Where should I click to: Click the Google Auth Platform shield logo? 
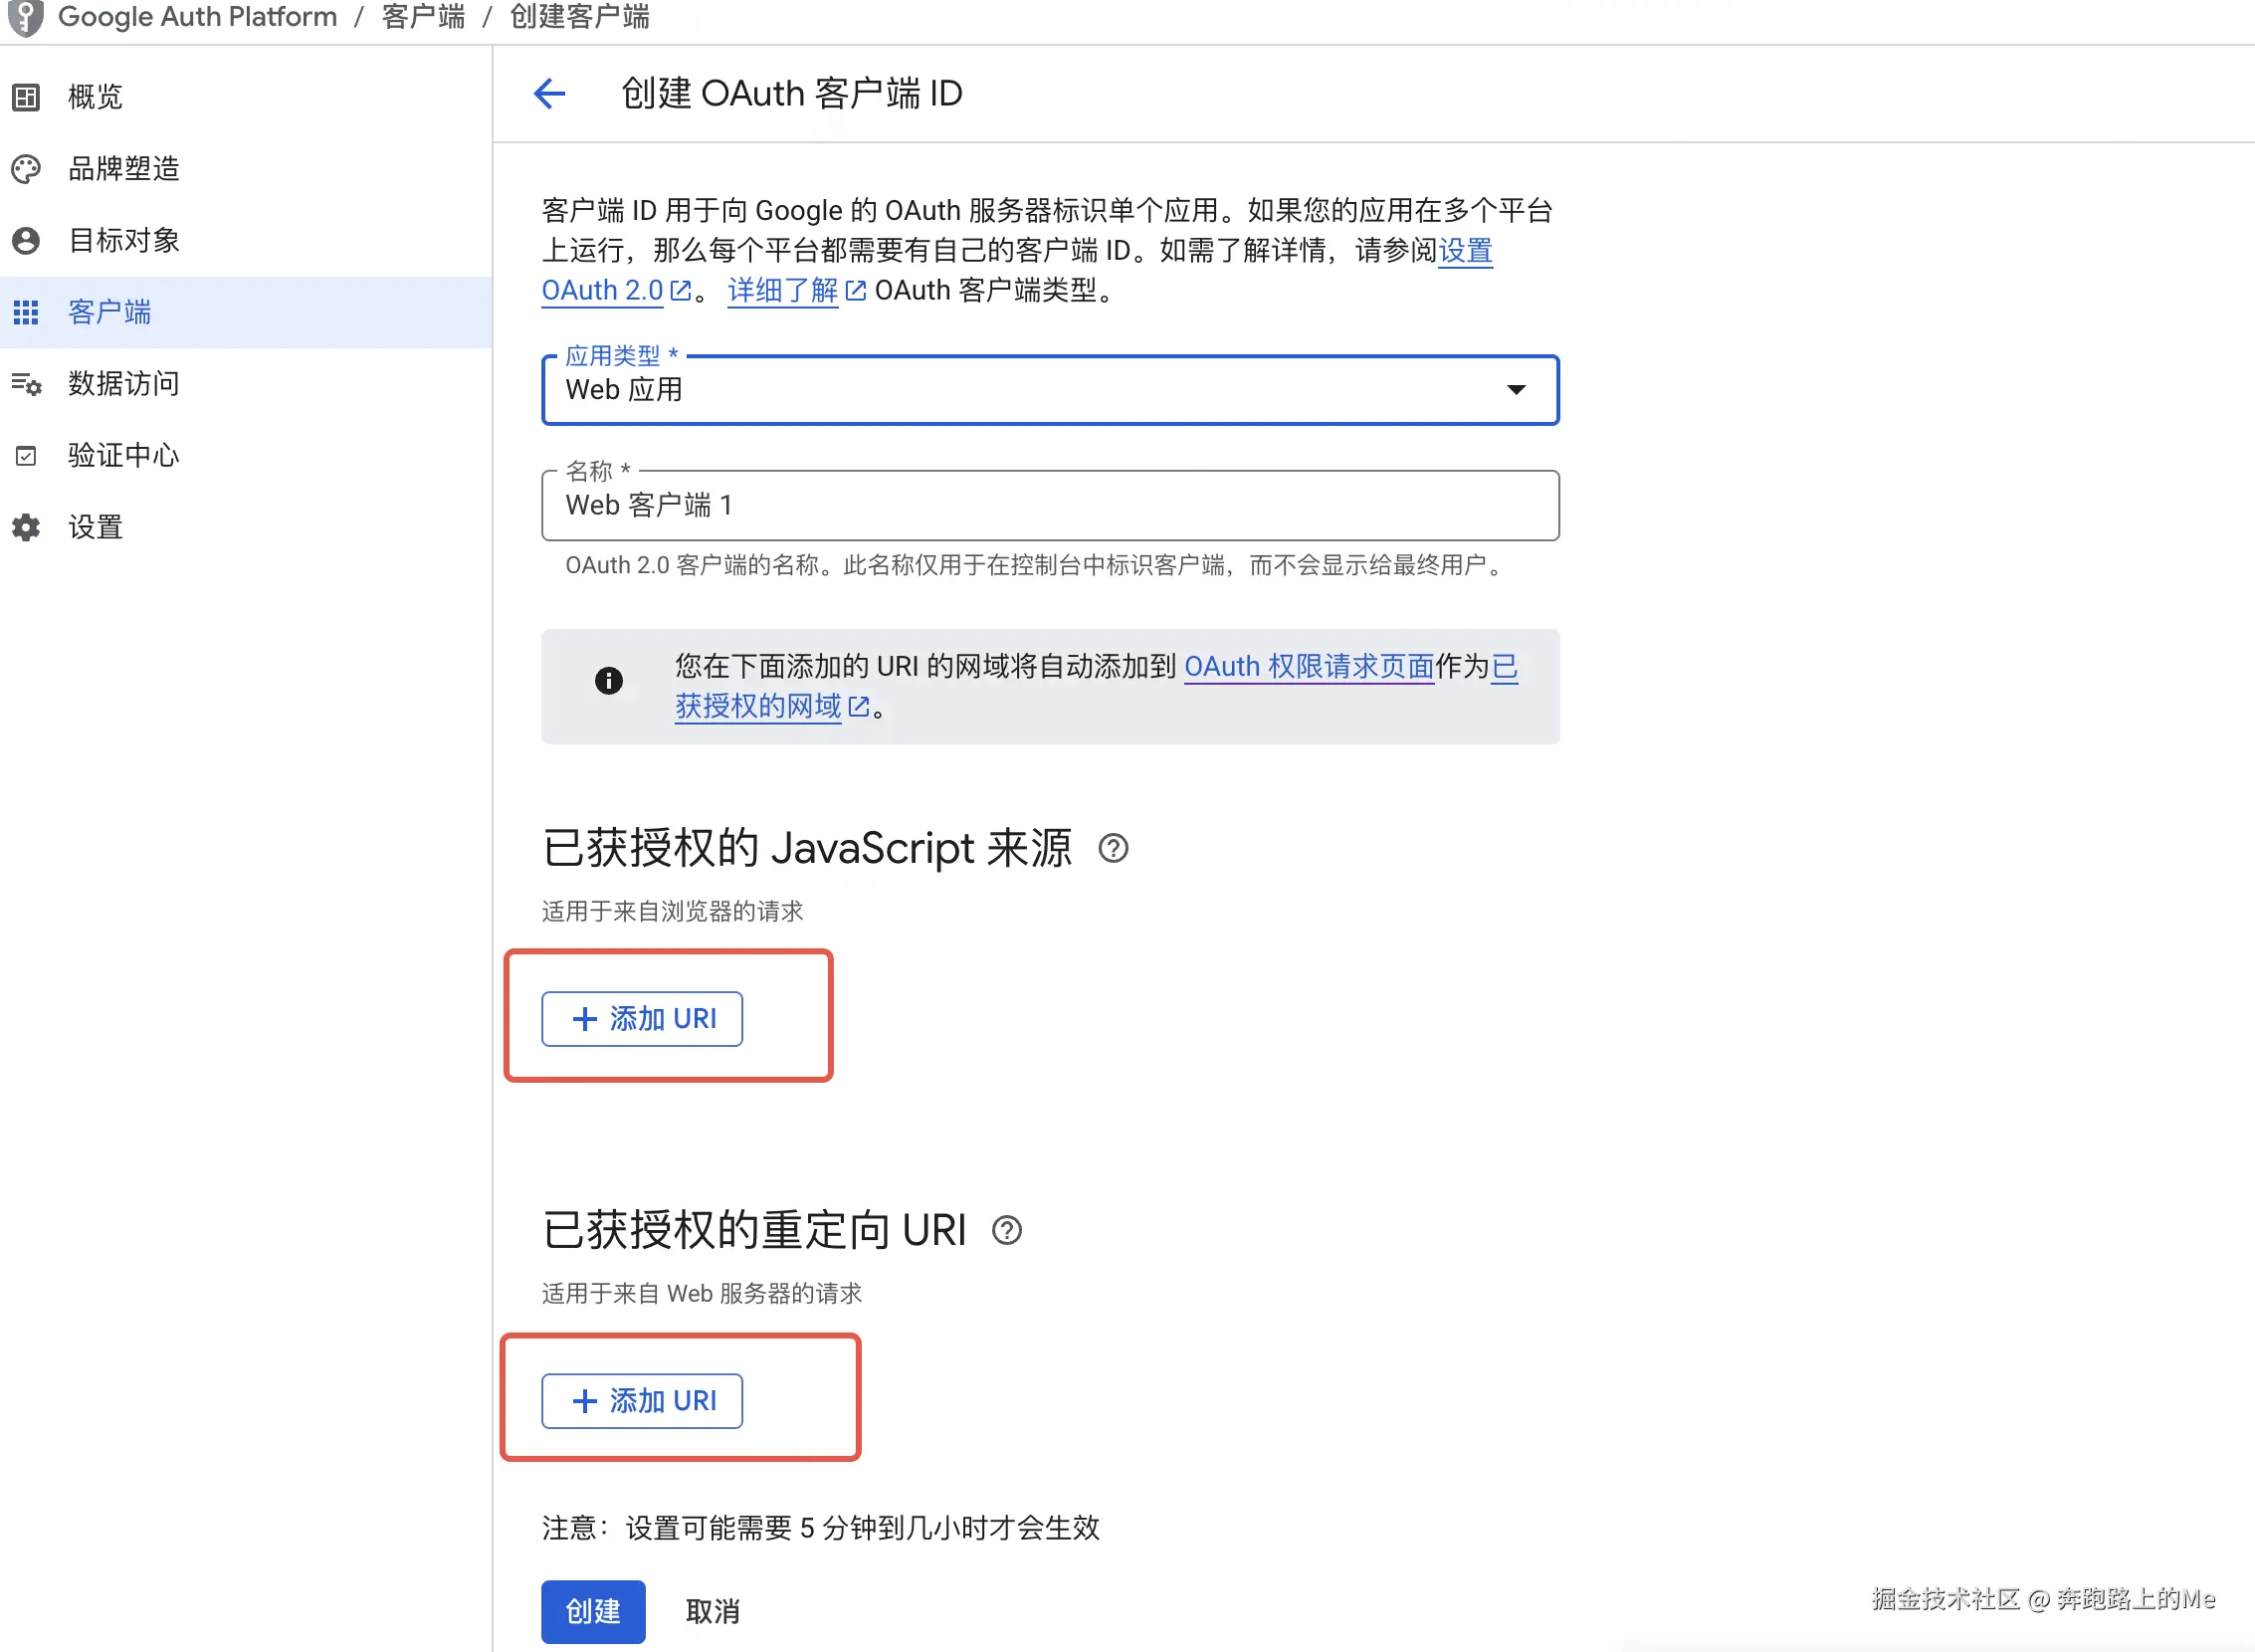[26, 17]
